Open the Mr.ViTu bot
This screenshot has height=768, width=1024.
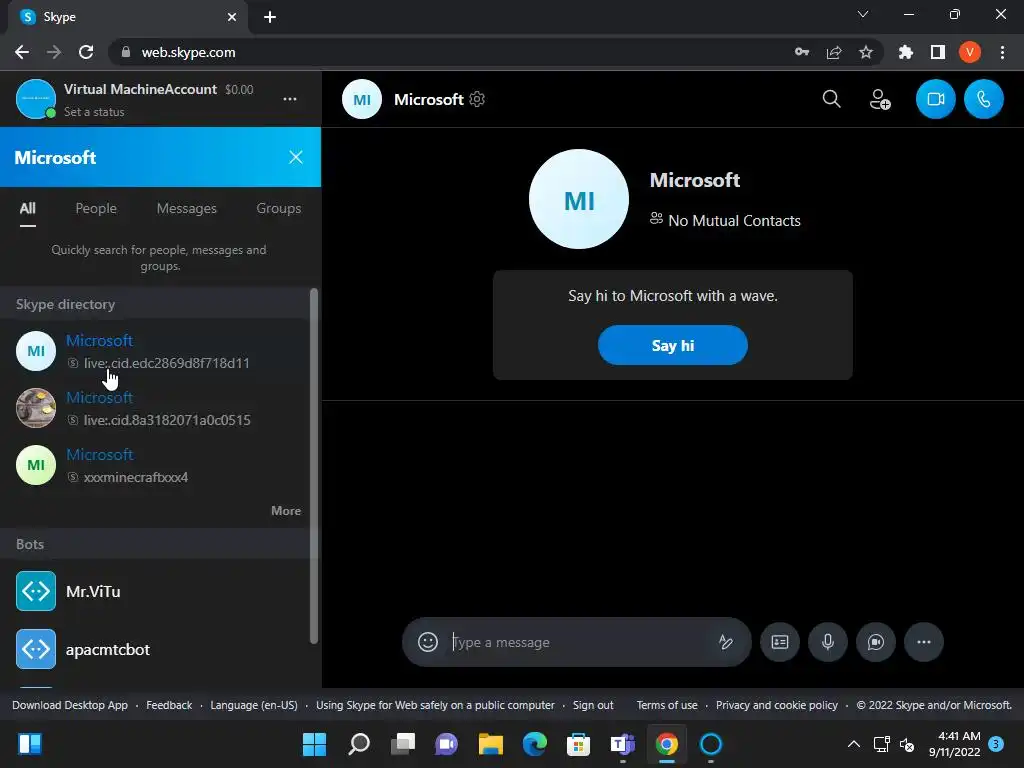pos(155,592)
